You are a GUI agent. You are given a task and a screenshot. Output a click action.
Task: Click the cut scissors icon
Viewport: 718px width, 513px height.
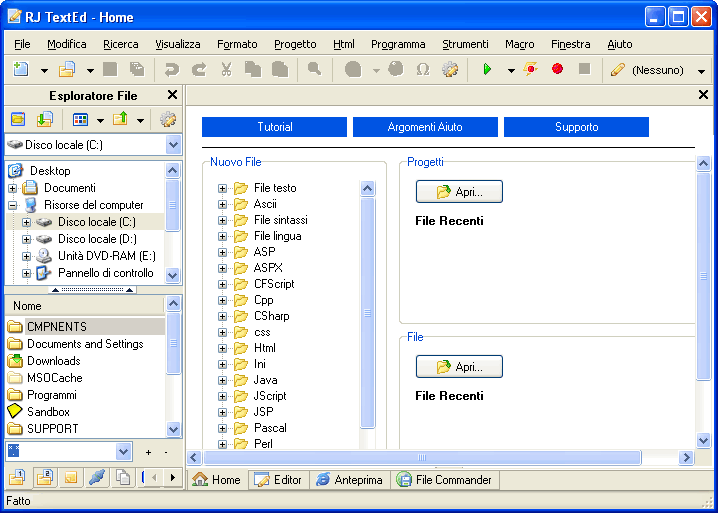[x=226, y=70]
